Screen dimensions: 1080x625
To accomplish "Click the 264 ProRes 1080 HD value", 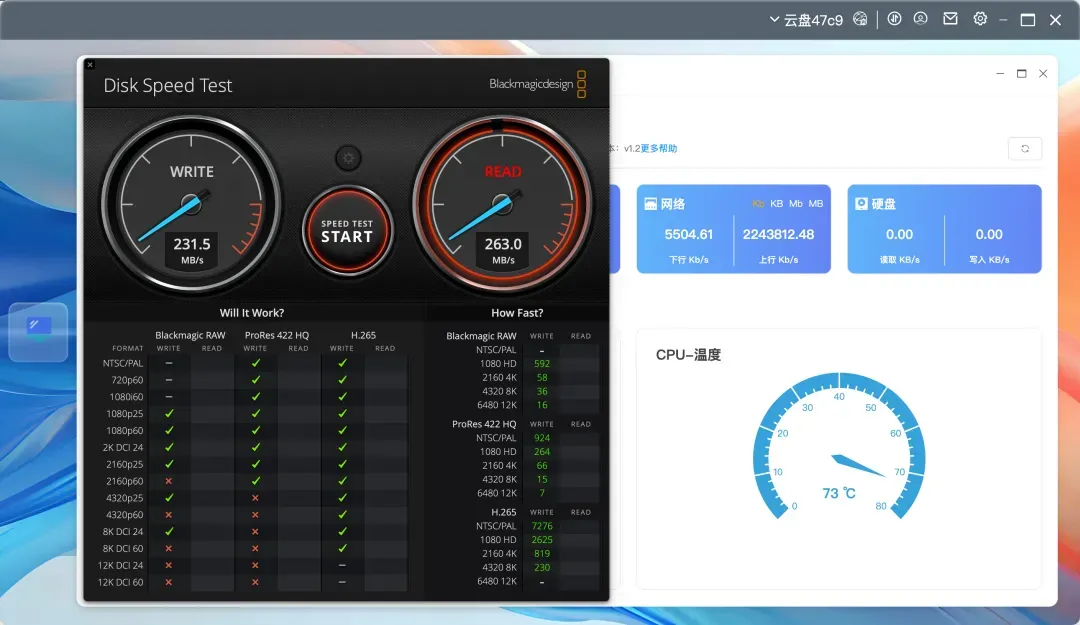I will pos(542,452).
